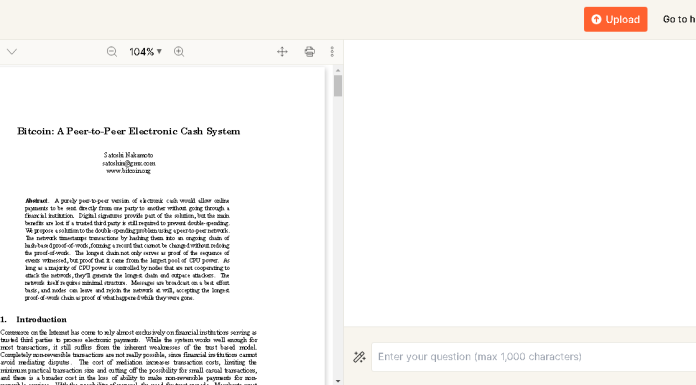Expand the chevron dropdown left of the zoom controls
Screen dimensions: 696x385
12,52
